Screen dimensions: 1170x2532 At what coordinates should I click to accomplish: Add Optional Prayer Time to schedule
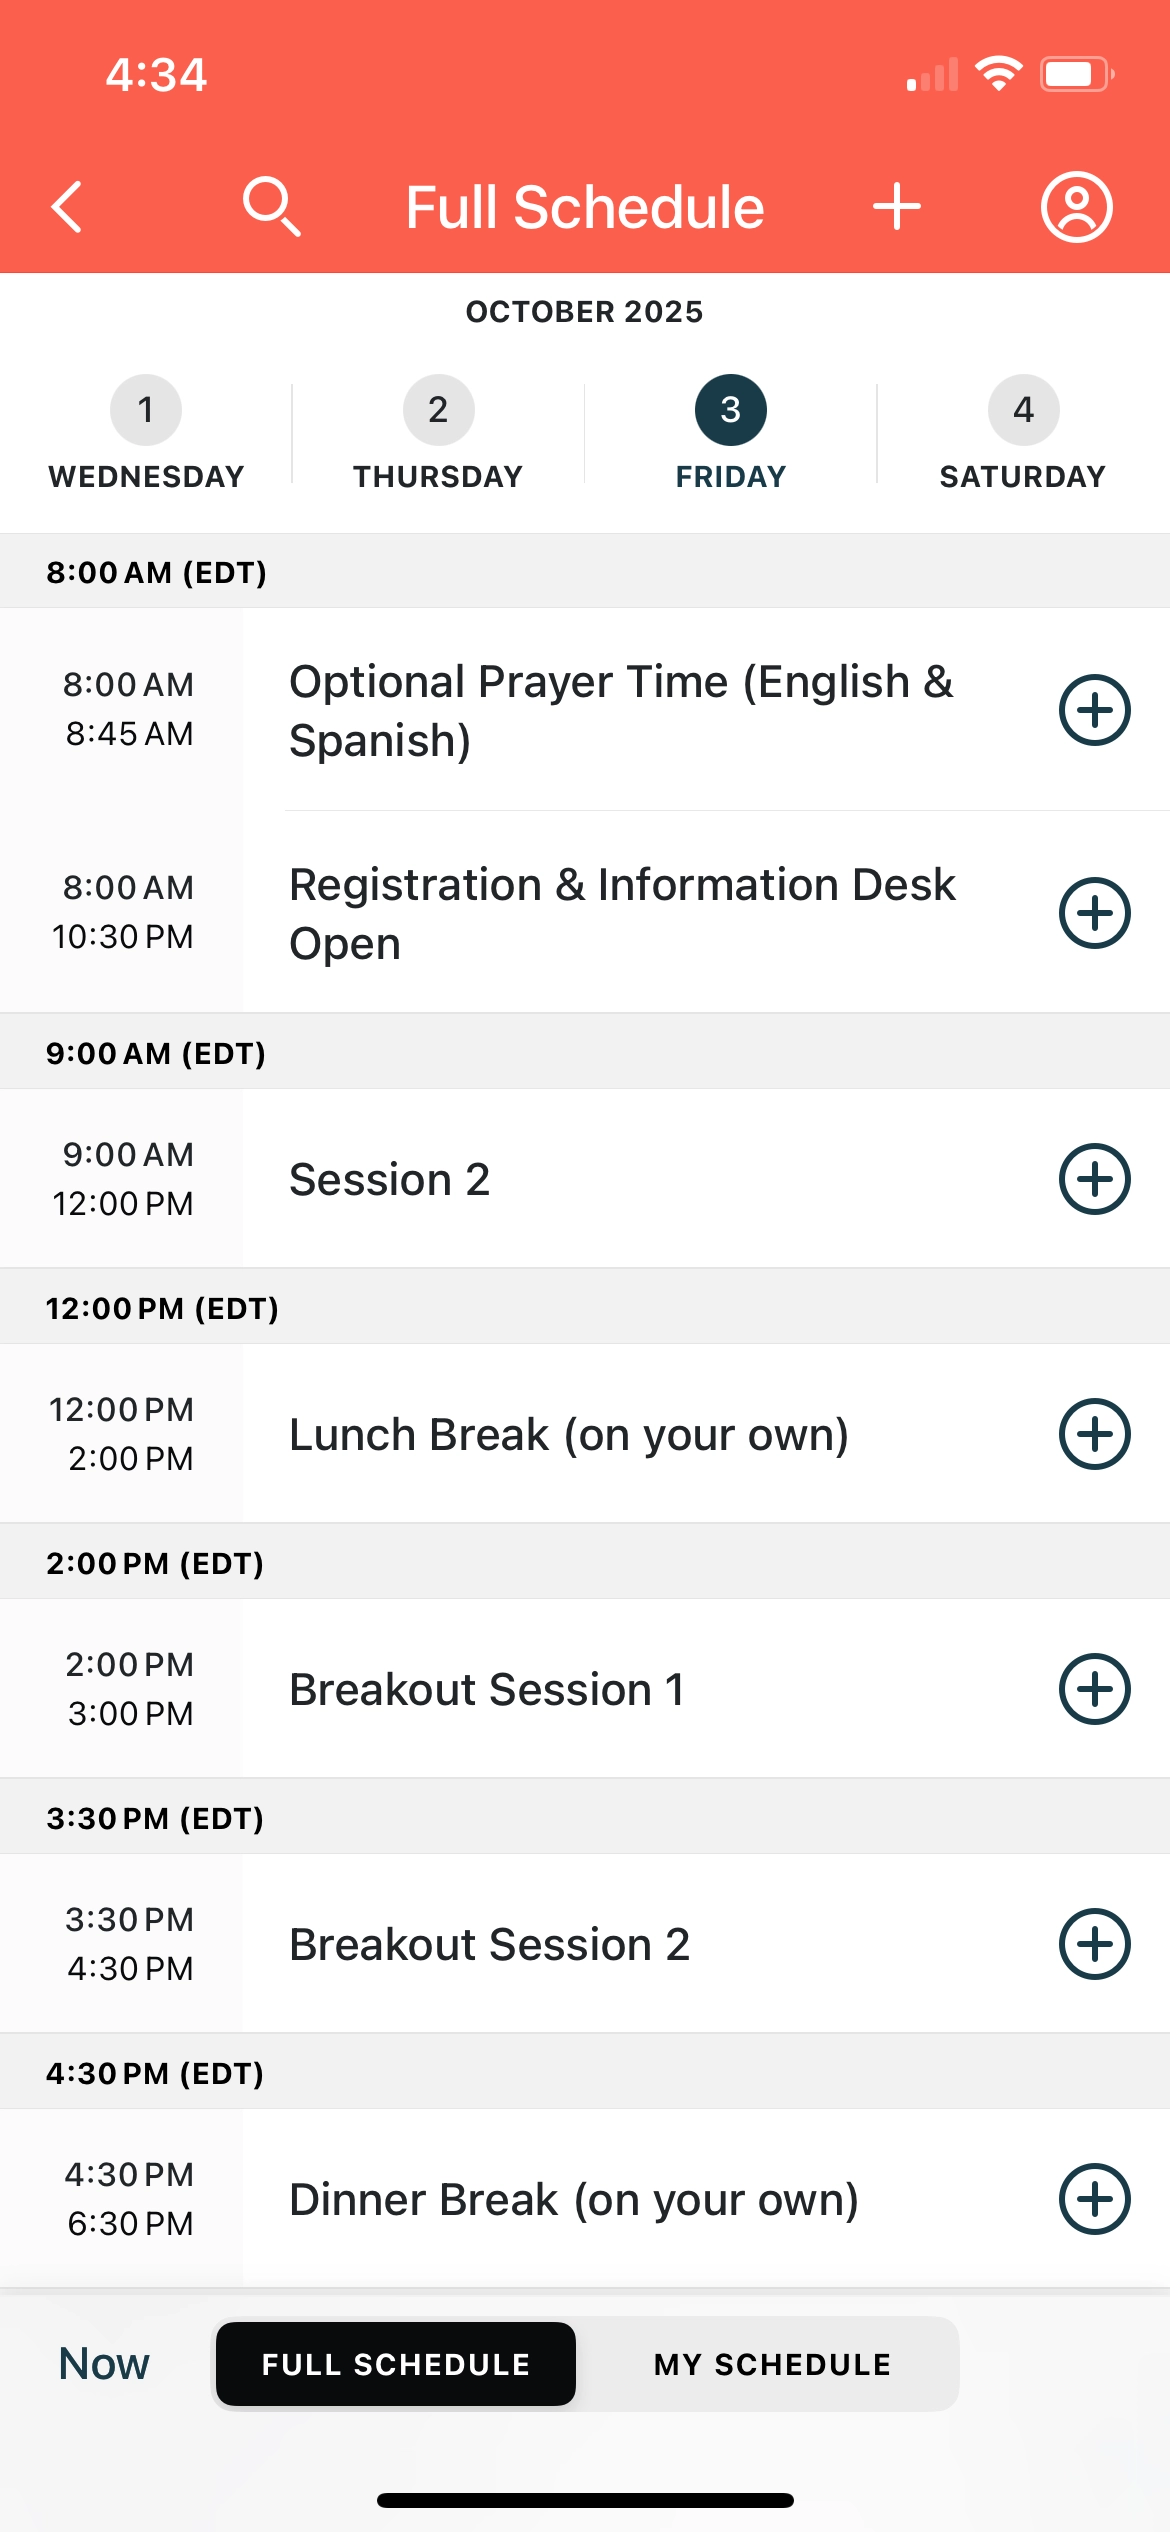click(1095, 710)
